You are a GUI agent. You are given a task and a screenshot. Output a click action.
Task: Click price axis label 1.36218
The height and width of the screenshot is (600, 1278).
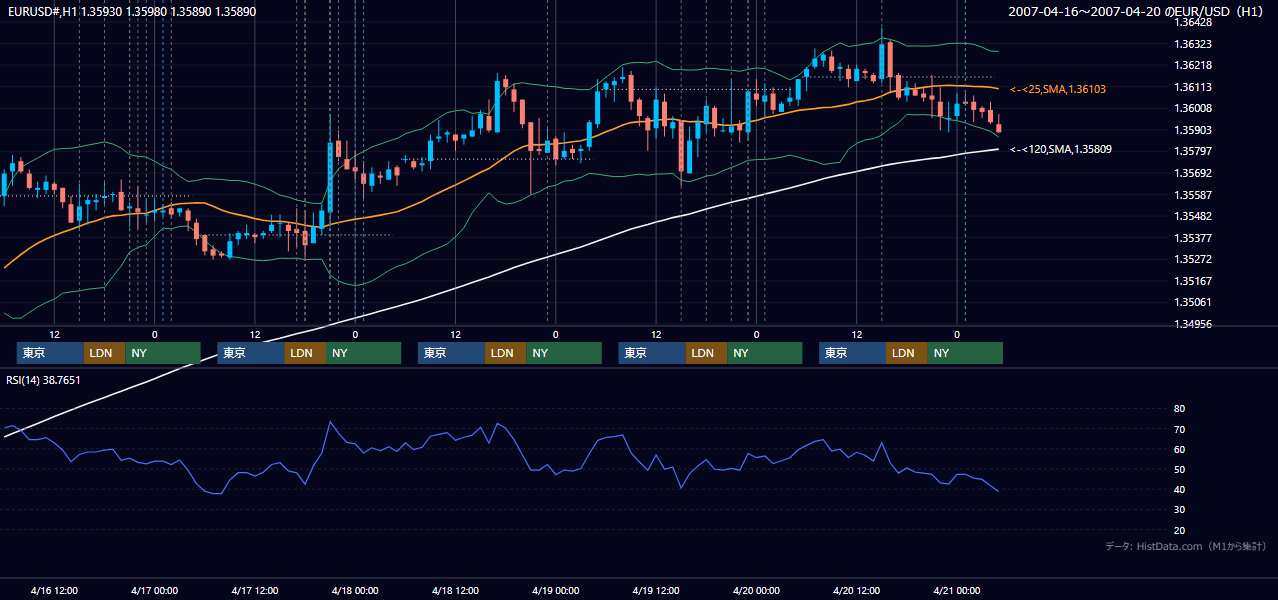pos(1192,65)
